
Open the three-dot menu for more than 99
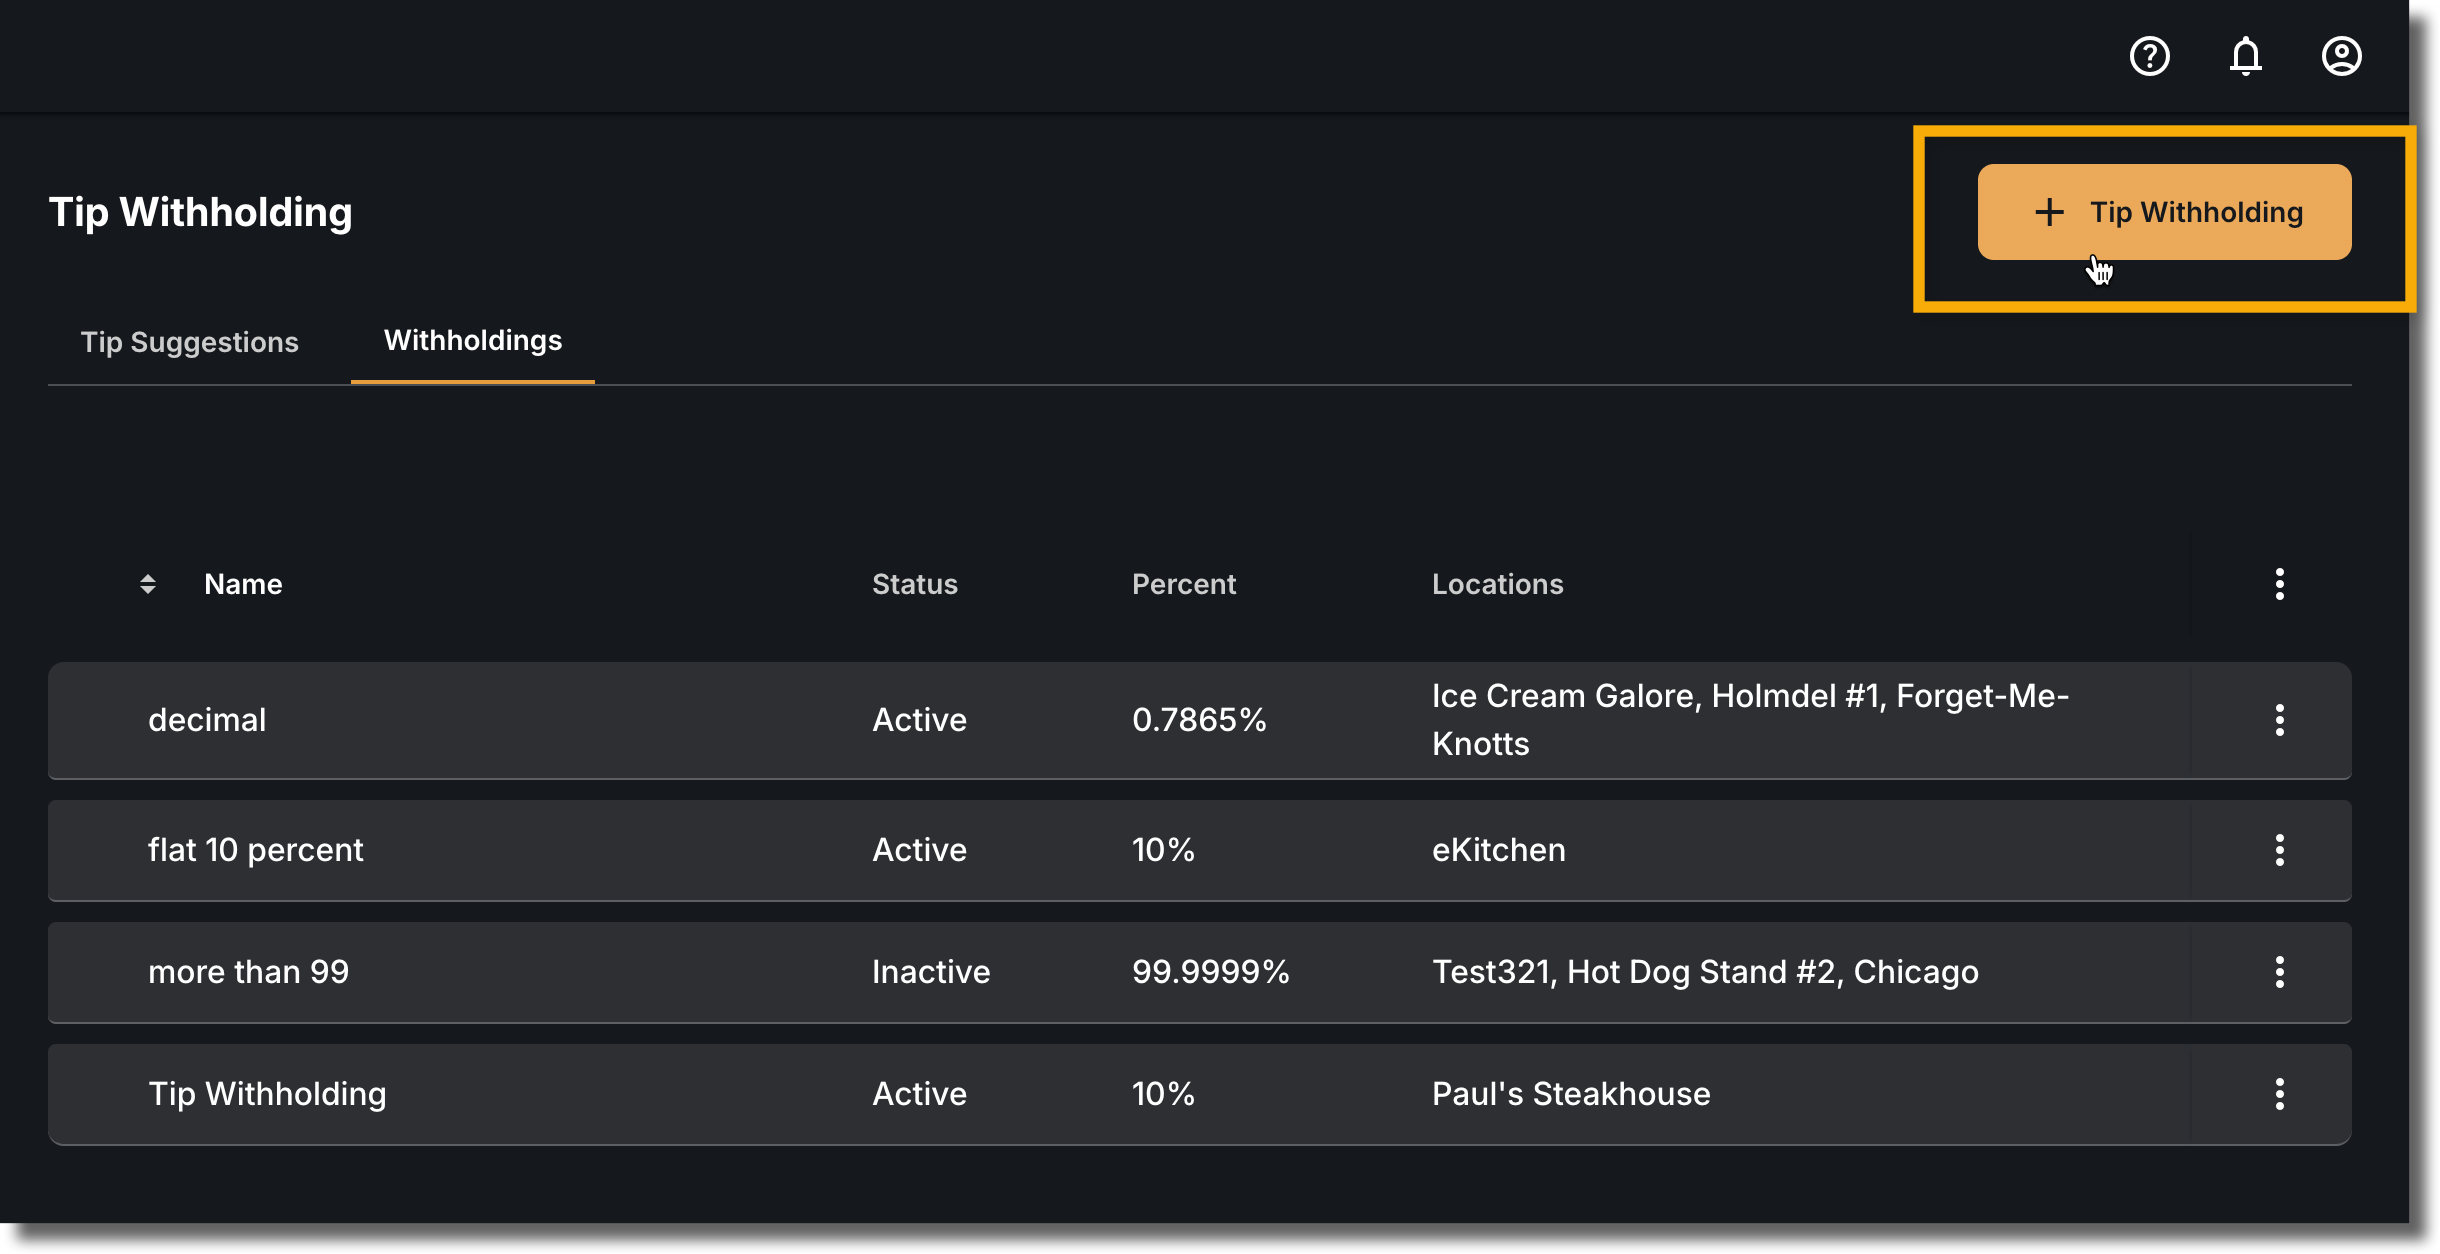2279,972
